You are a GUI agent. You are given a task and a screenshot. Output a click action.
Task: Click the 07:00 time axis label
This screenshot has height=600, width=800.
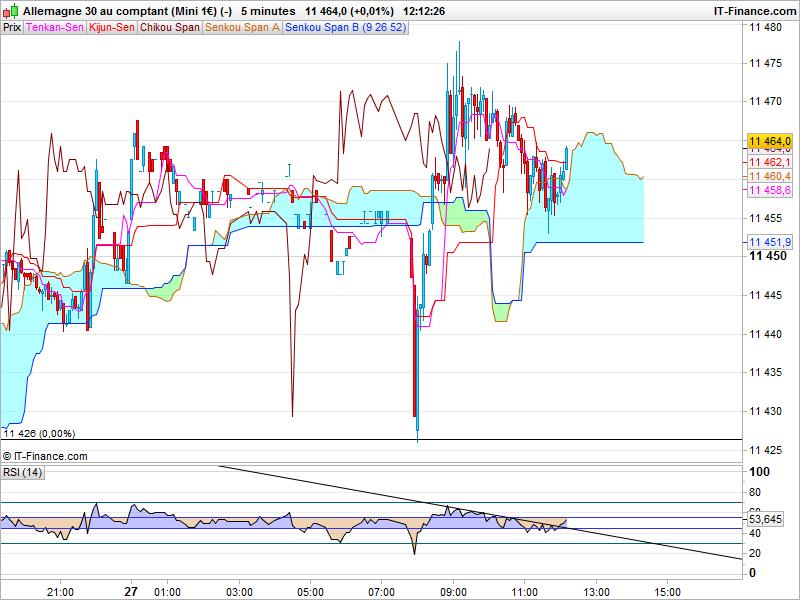[382, 592]
